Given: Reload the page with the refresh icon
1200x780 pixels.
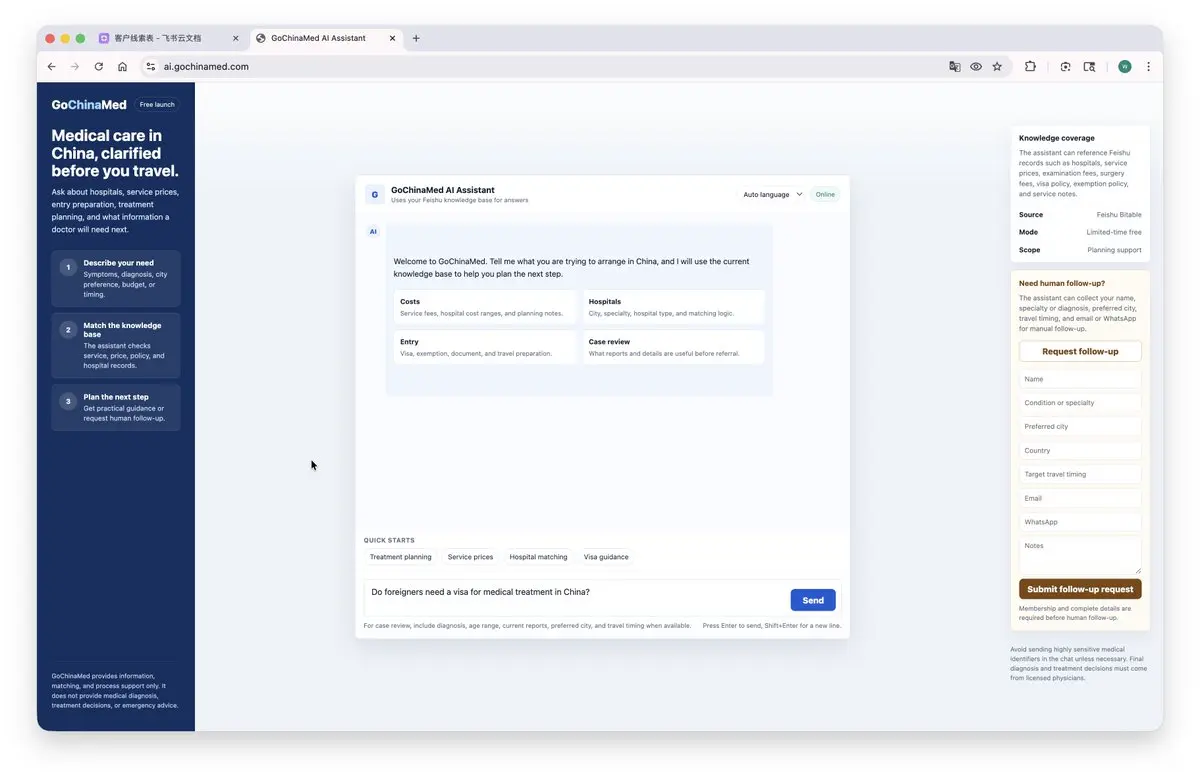Looking at the screenshot, I should tap(99, 67).
